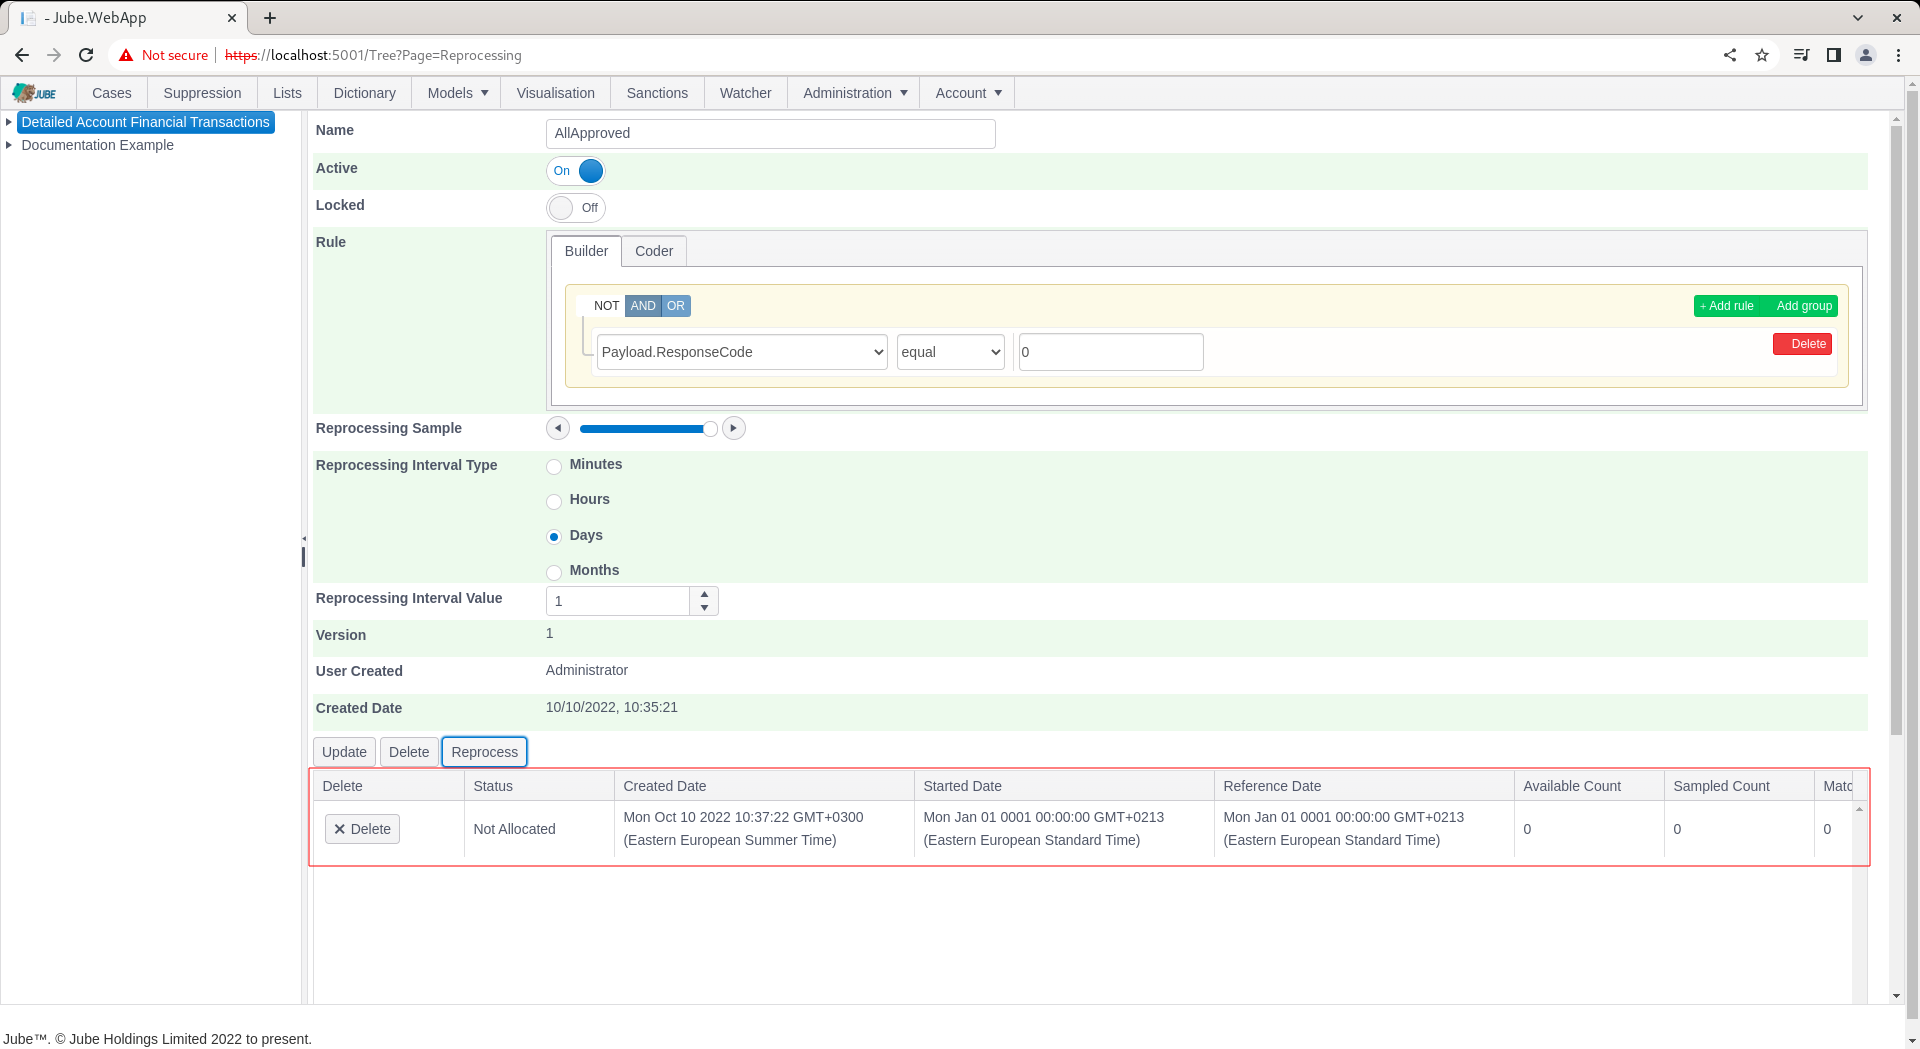Go back using browser back arrow
This screenshot has width=1920, height=1049.
click(22, 55)
